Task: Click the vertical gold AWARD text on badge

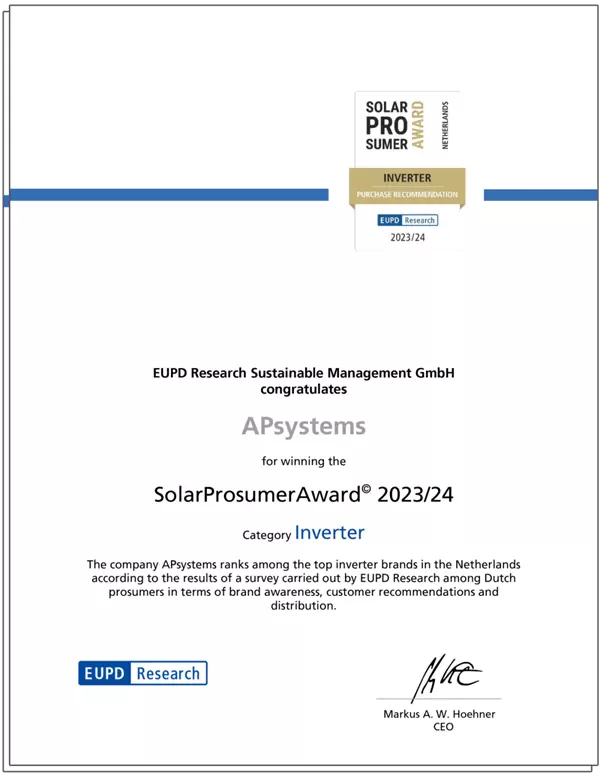Action: pyautogui.click(x=418, y=125)
